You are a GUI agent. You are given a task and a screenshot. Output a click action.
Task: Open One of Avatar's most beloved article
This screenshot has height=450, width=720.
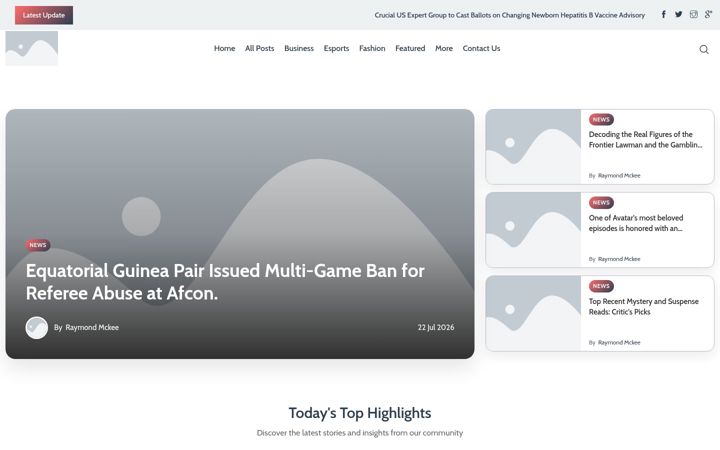(x=636, y=223)
